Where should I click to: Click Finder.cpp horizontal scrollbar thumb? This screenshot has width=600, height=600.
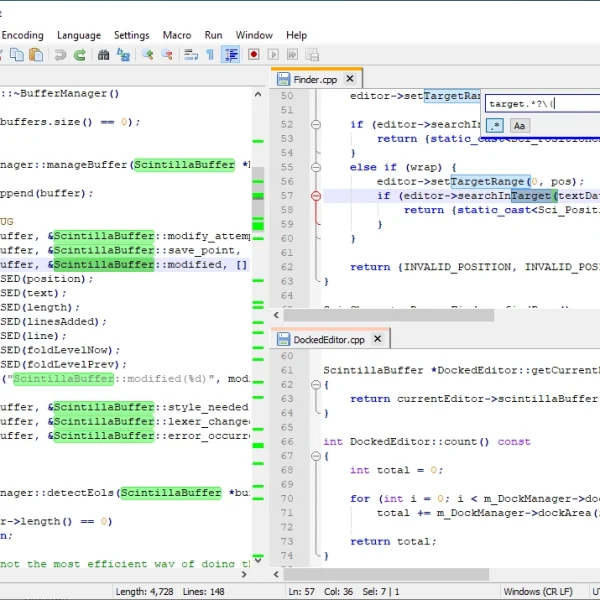point(389,315)
